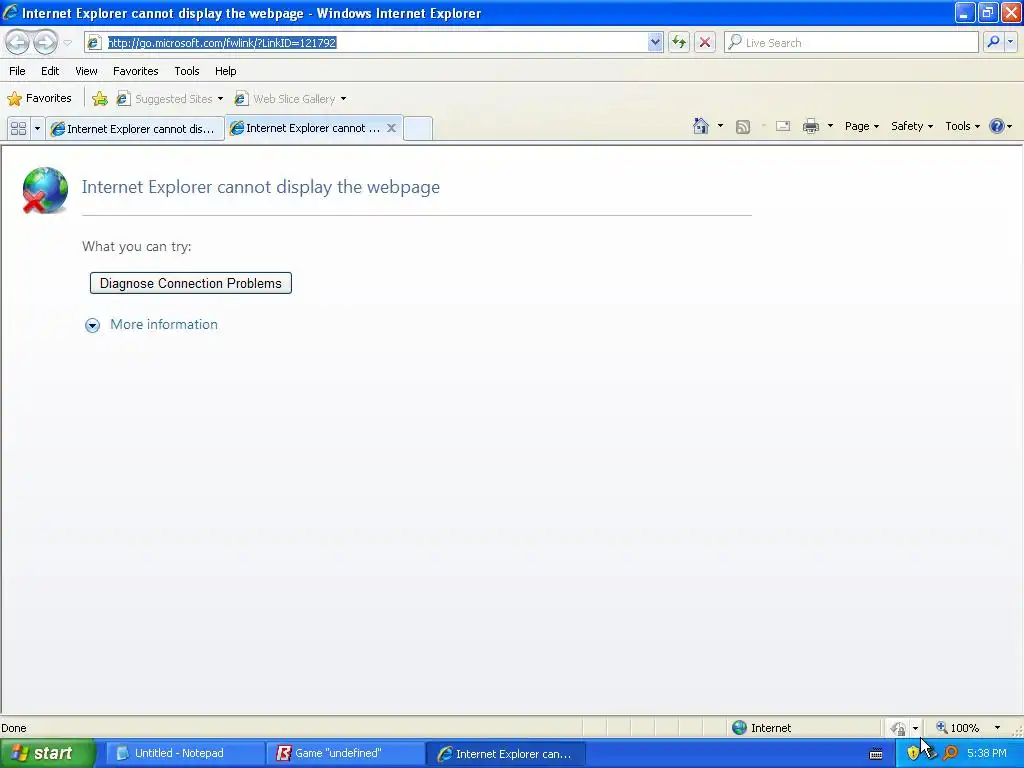The image size is (1024, 768).
Task: Click the system clock showing 5:38 PM
Action: (987, 753)
